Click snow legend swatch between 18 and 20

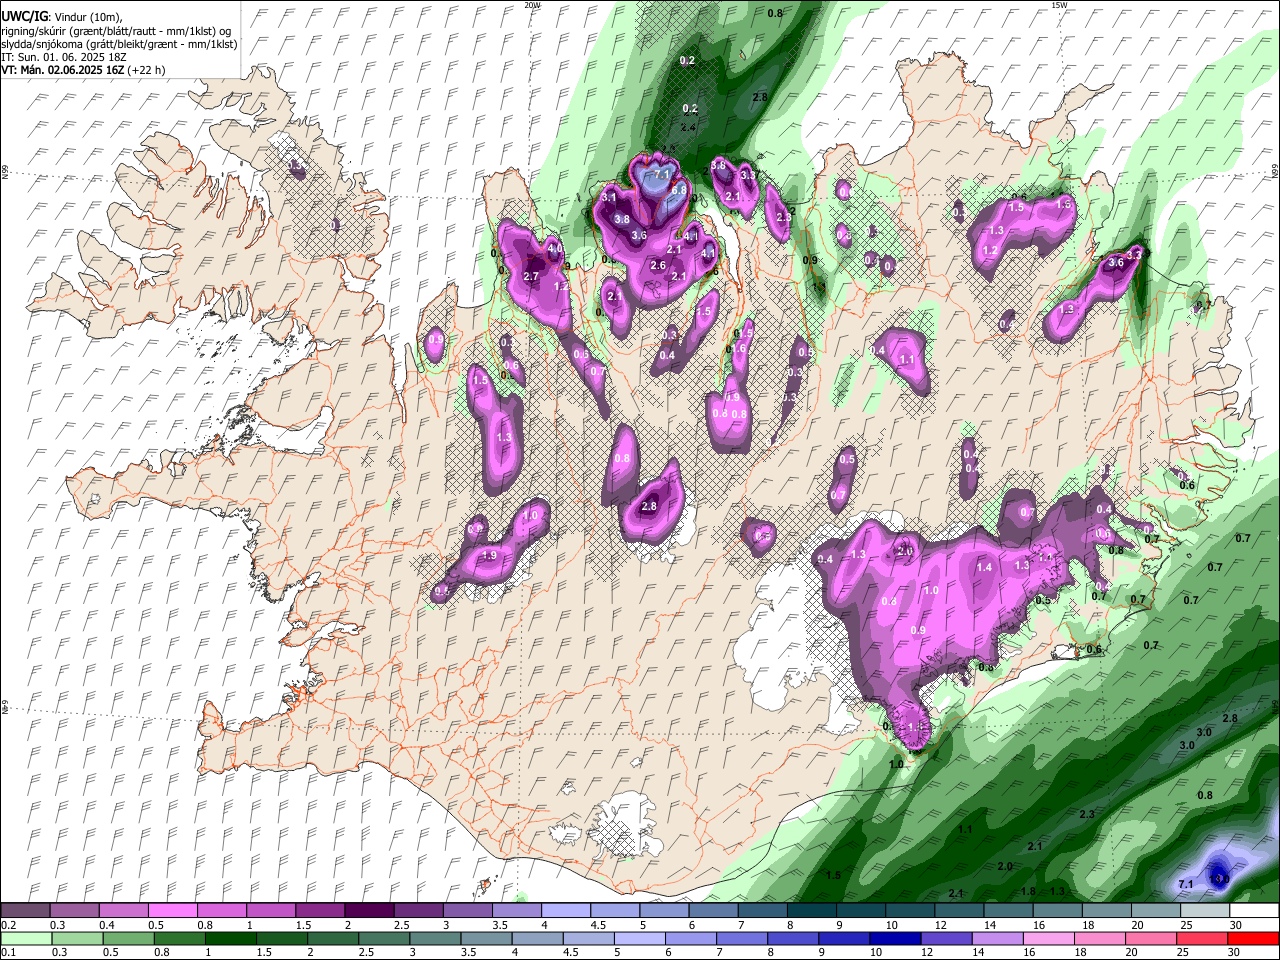[1106, 911]
